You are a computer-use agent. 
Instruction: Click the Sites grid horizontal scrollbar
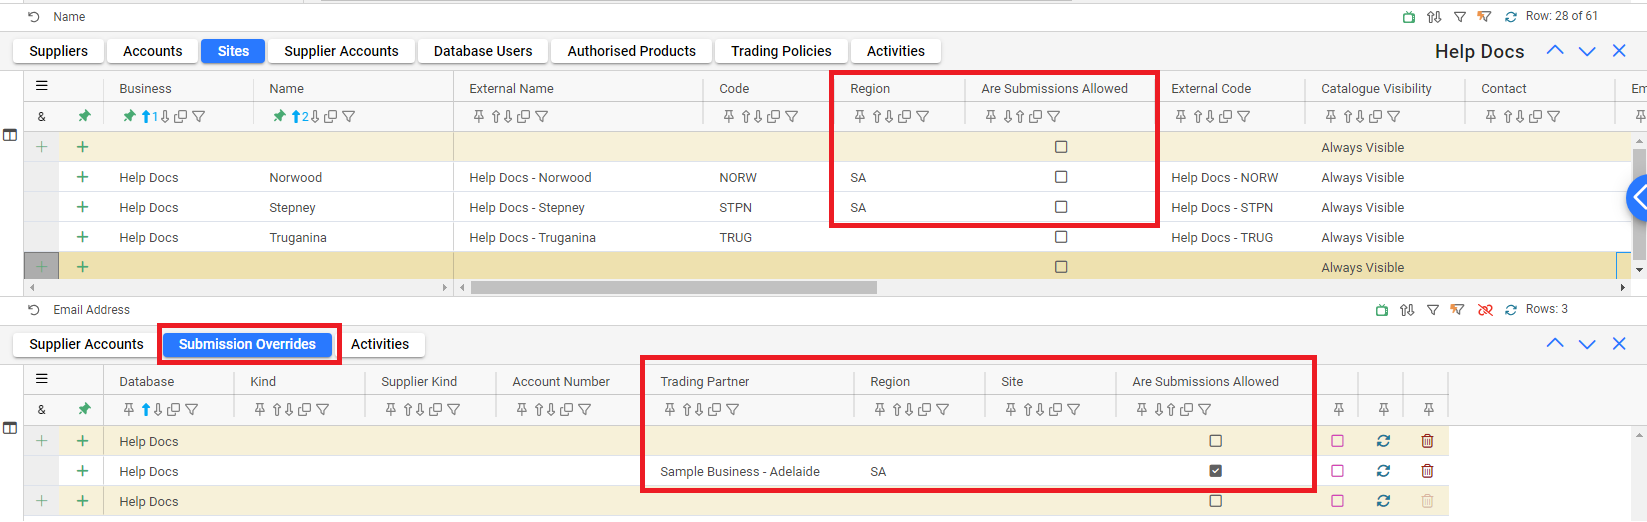tap(673, 288)
